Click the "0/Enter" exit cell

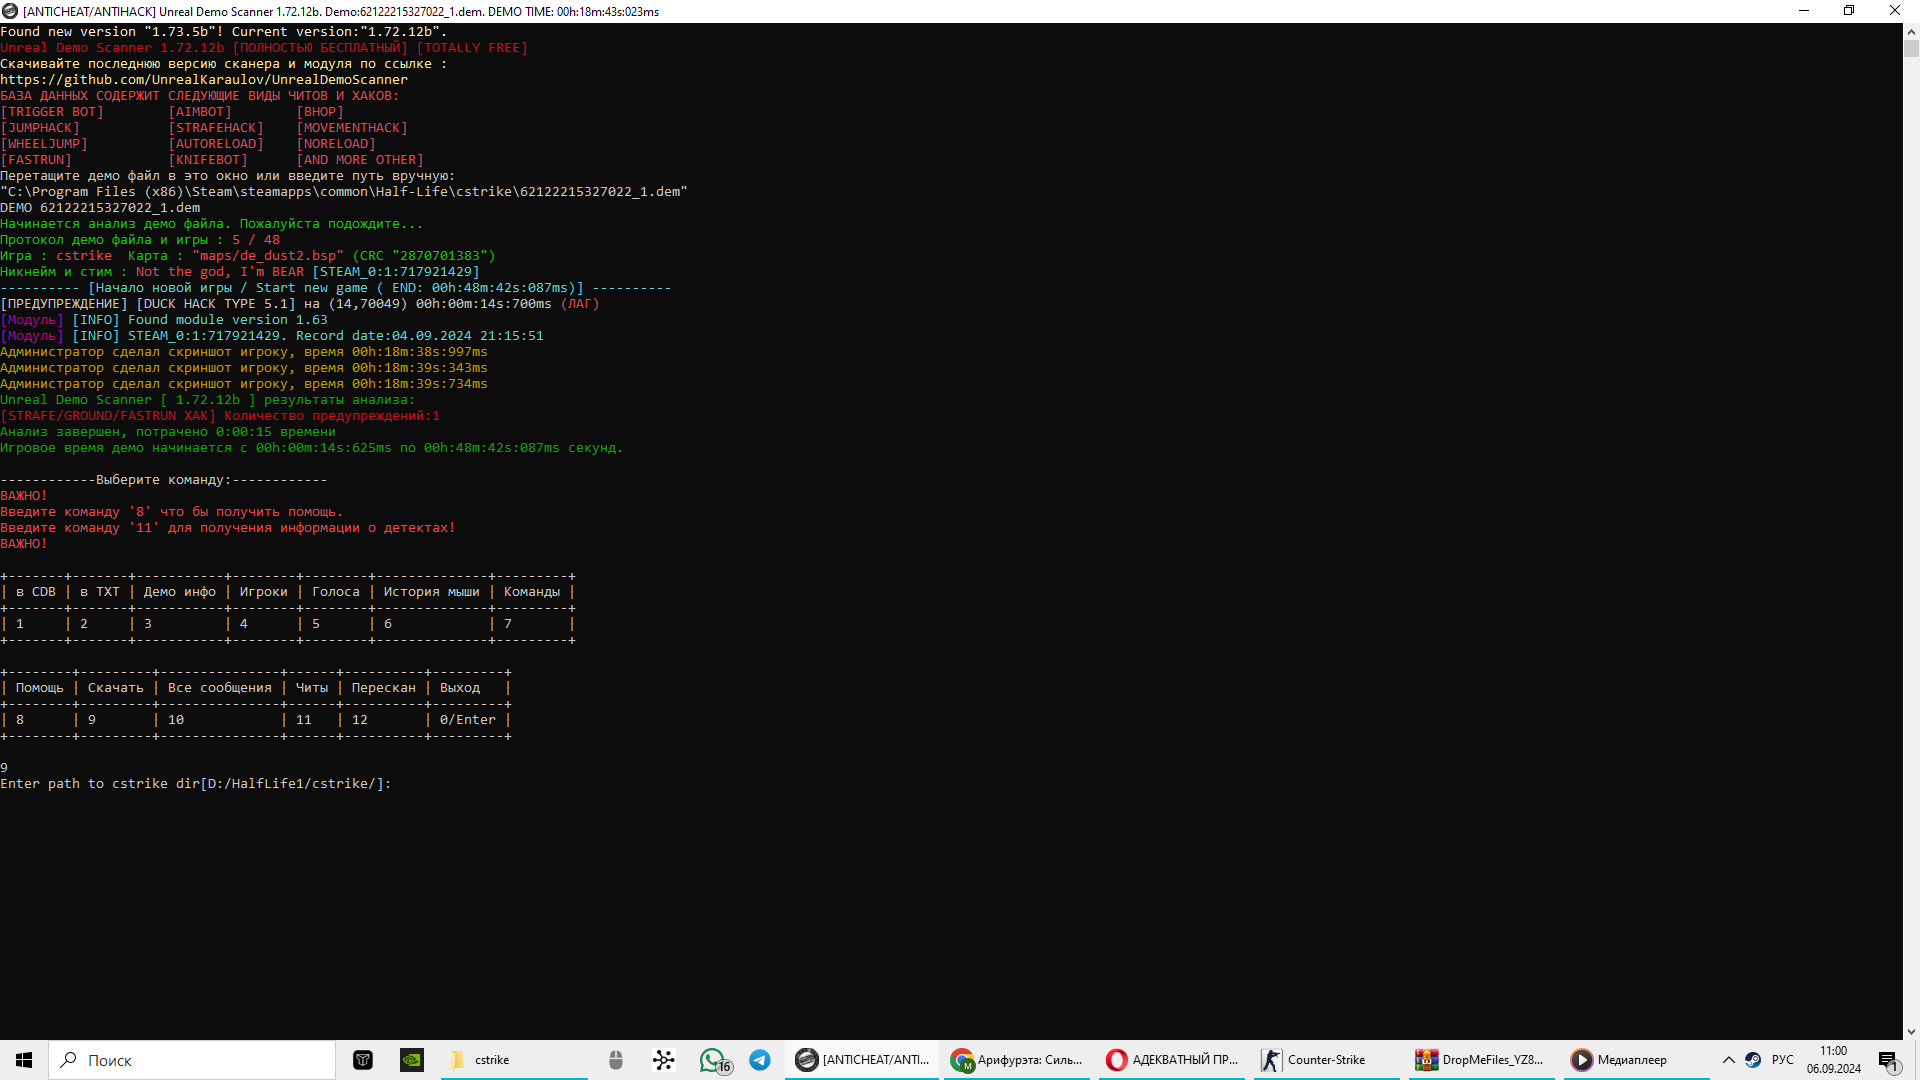[468, 720]
